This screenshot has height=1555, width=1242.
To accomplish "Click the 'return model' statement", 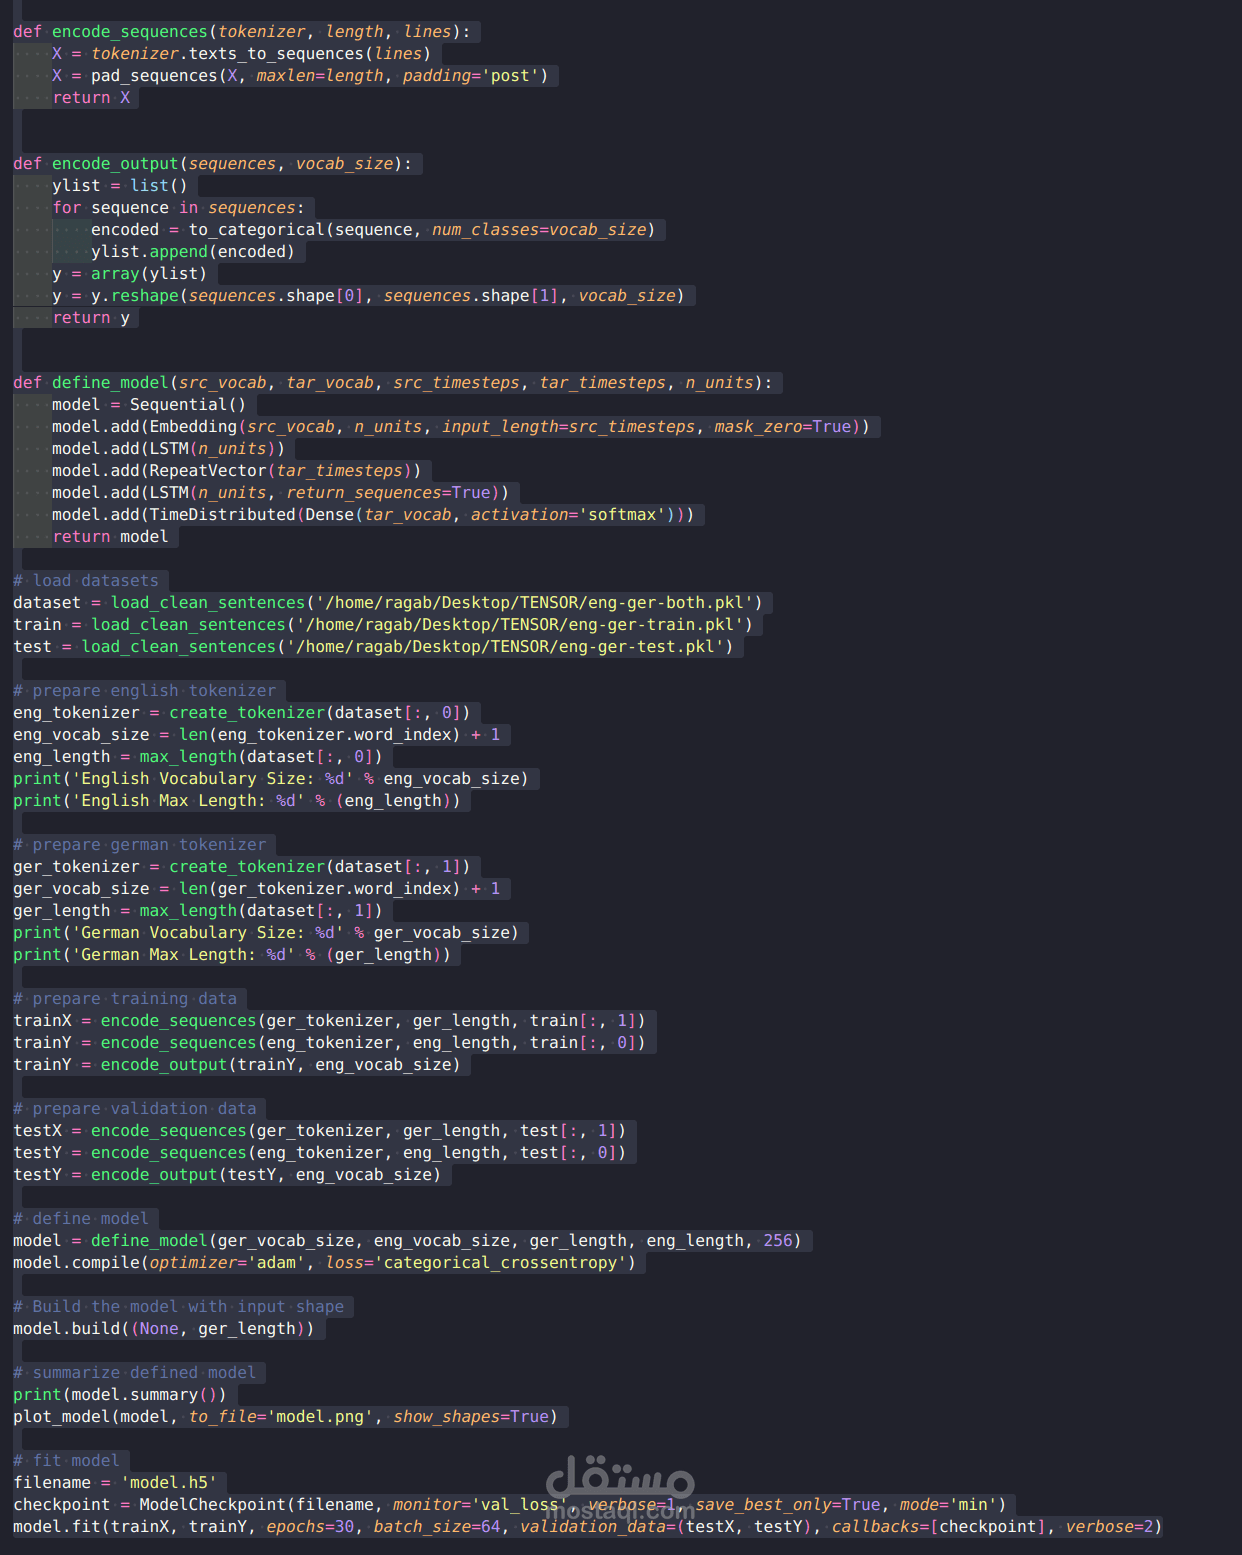I will [110, 537].
